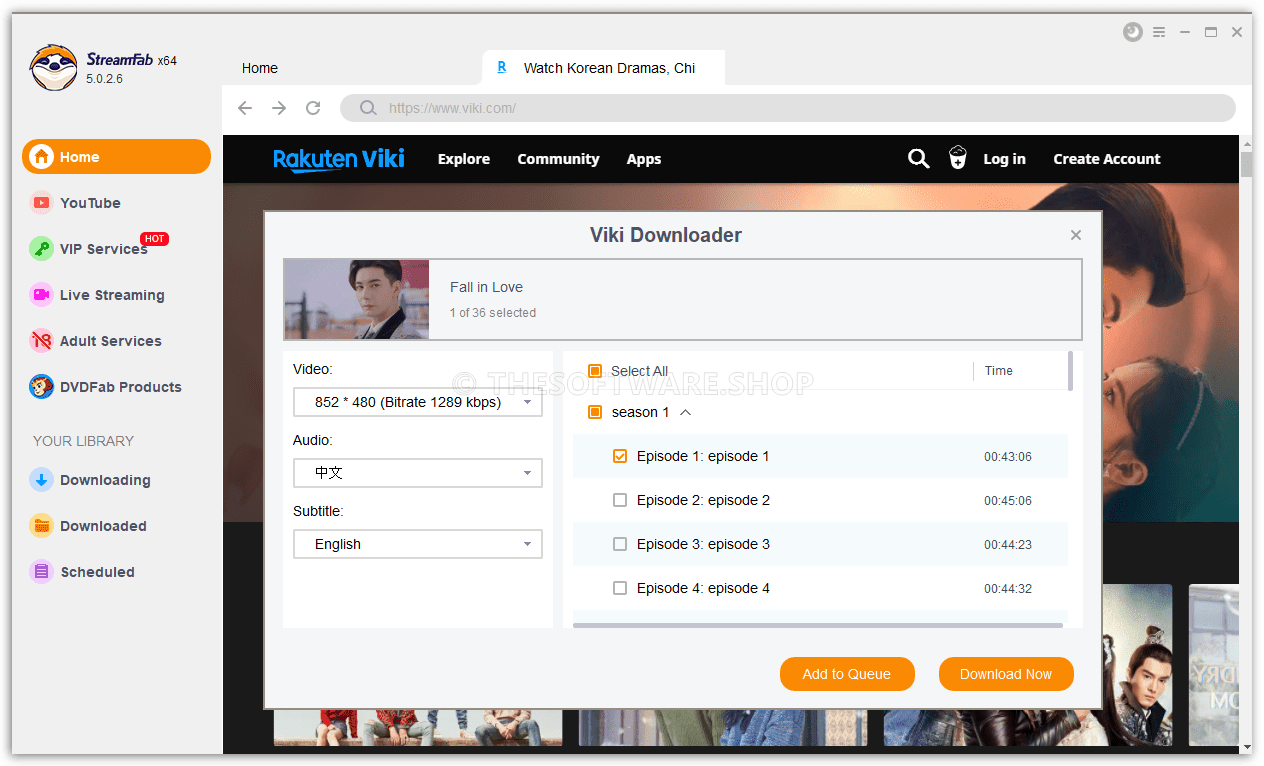
Task: Open the Audio language dropdown
Action: (418, 473)
